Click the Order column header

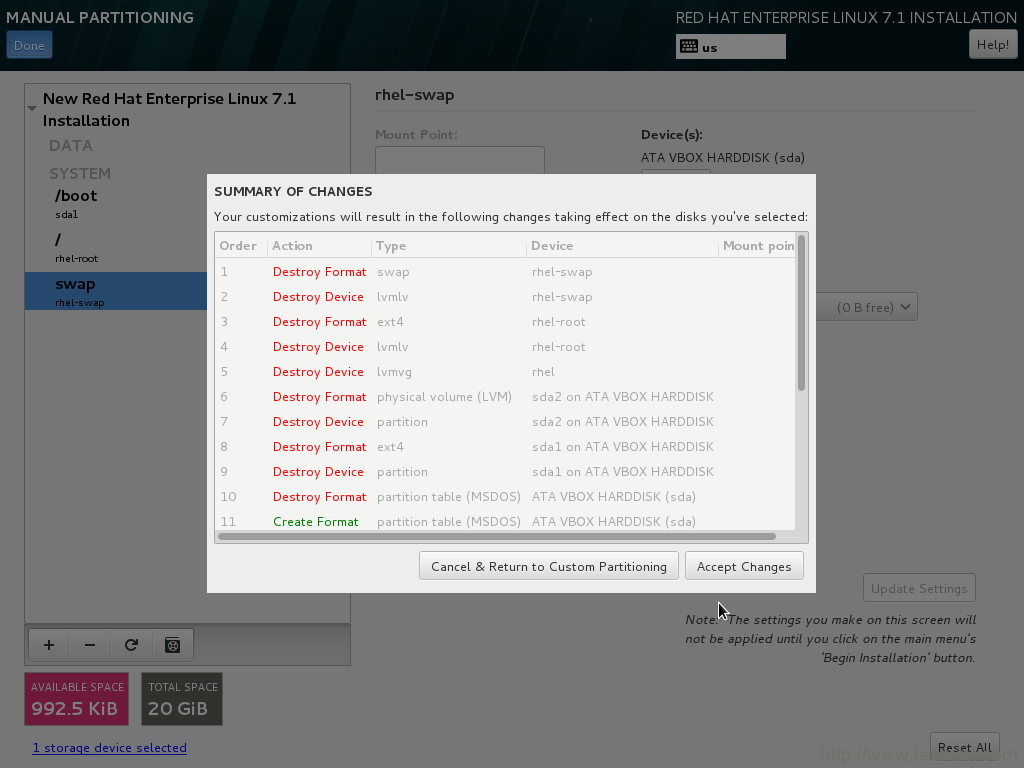point(240,246)
